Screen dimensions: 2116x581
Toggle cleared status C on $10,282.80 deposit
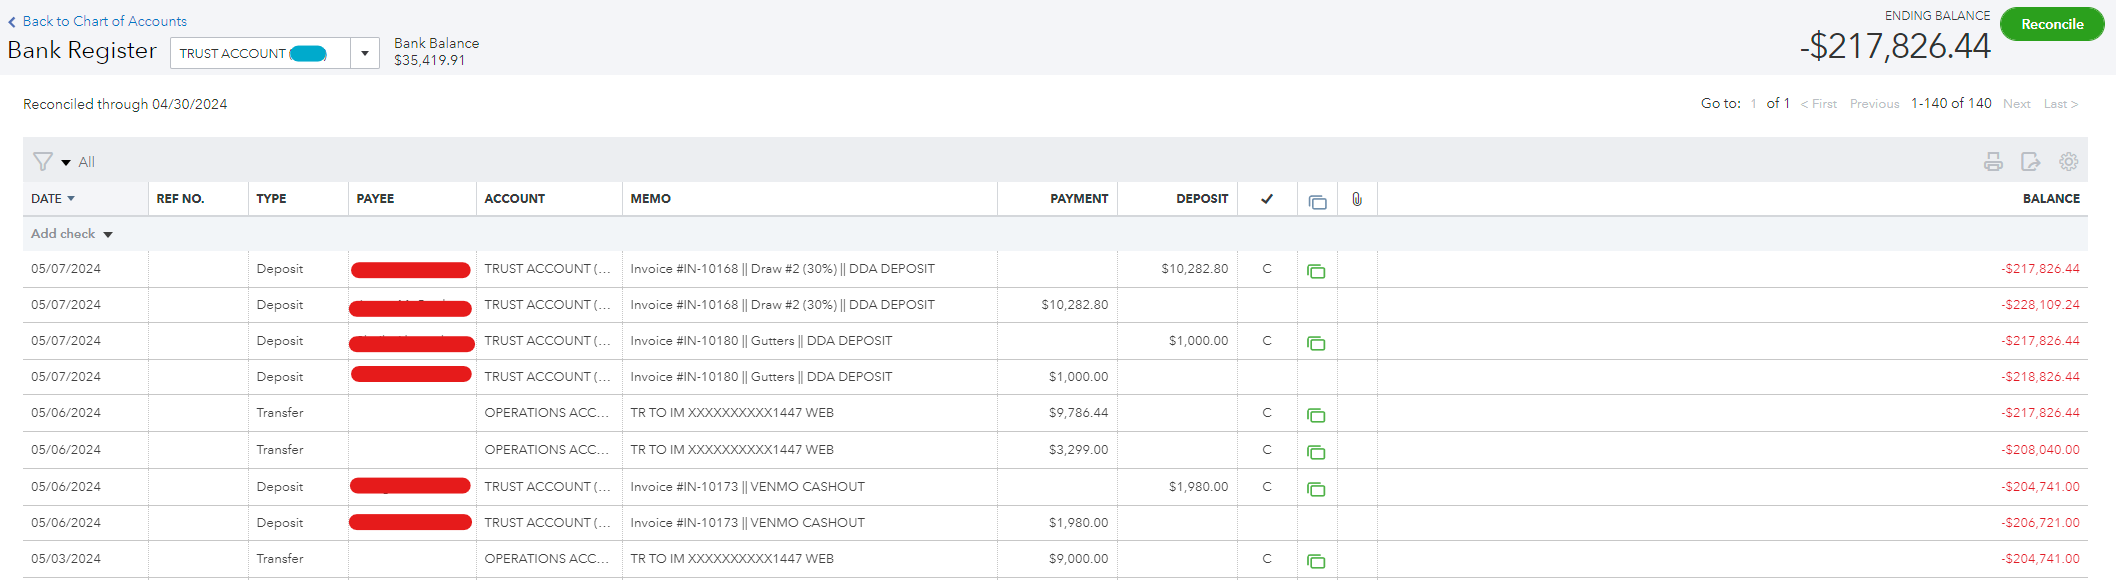(x=1267, y=269)
